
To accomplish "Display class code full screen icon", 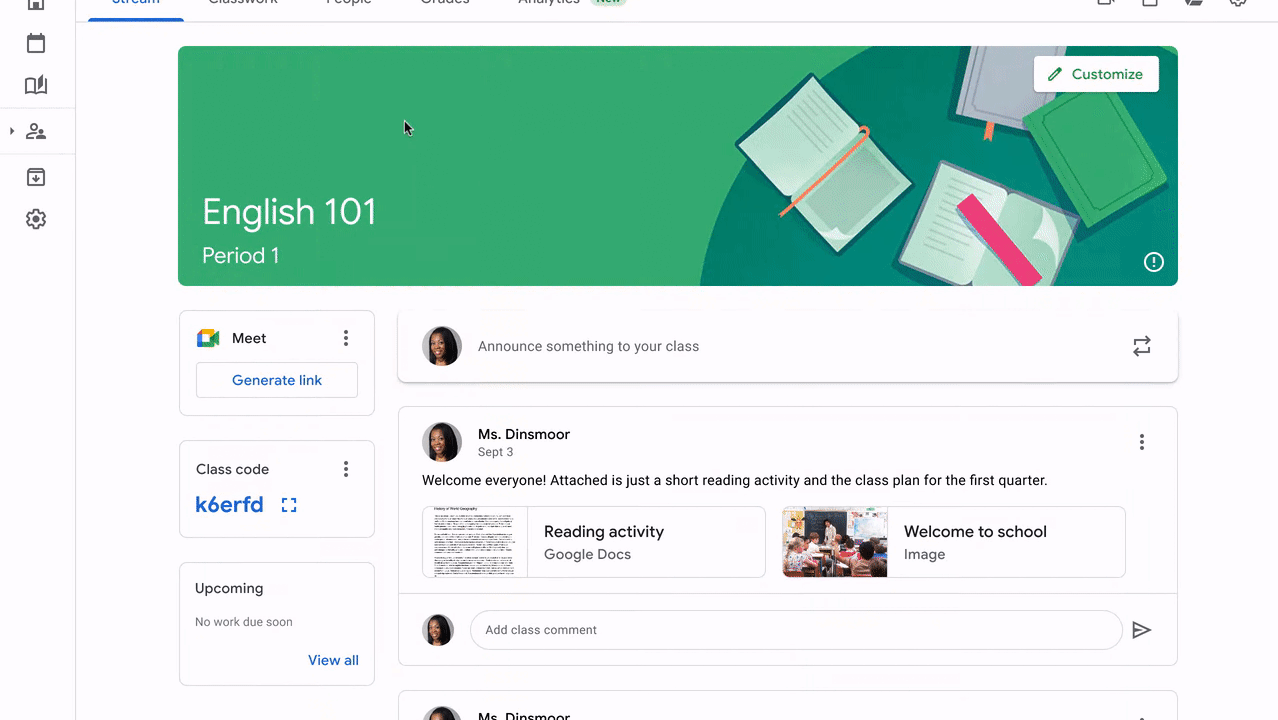I will pyautogui.click(x=289, y=505).
